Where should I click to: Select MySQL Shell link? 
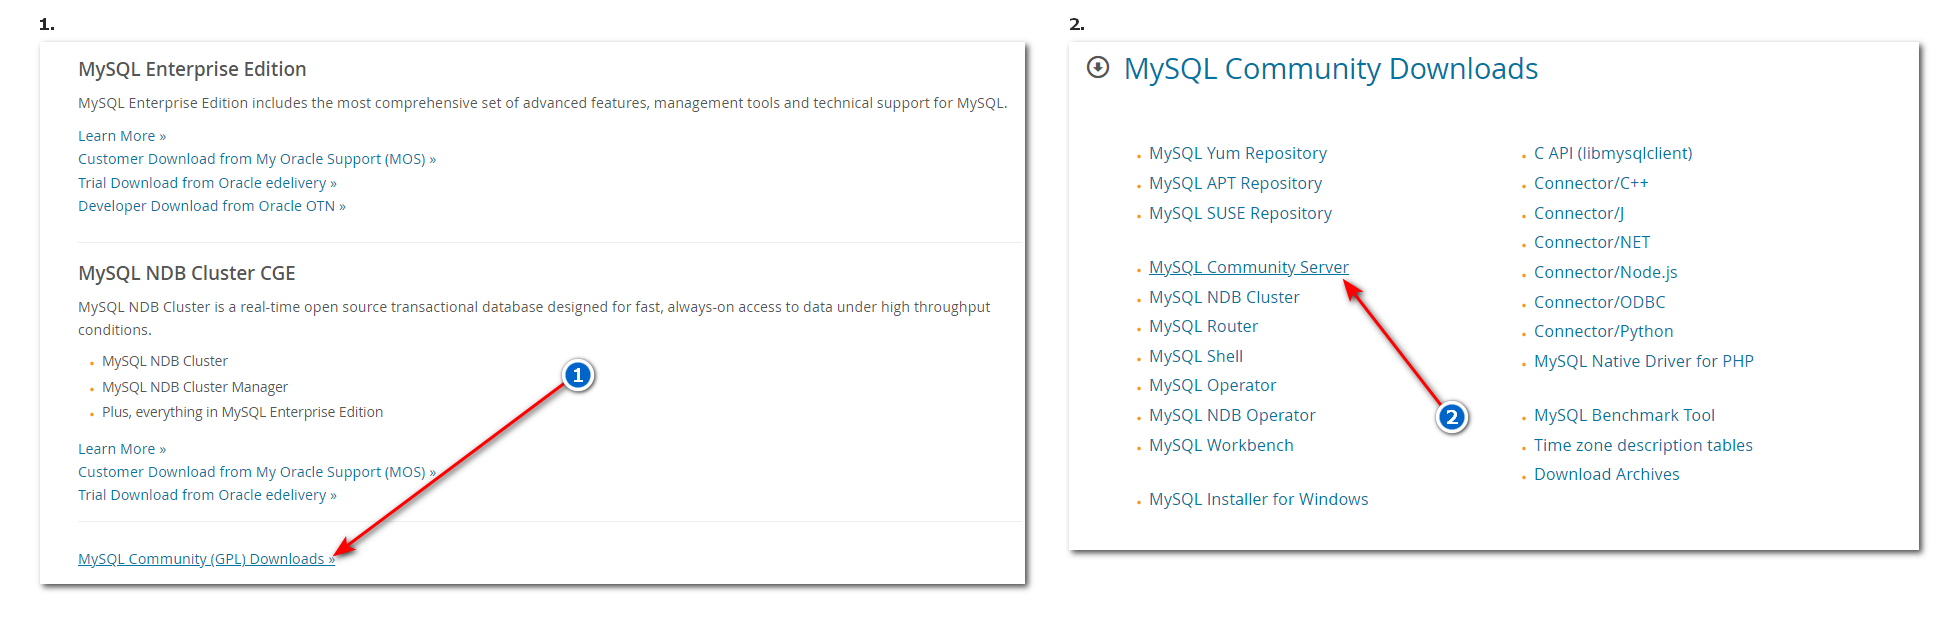(x=1195, y=356)
